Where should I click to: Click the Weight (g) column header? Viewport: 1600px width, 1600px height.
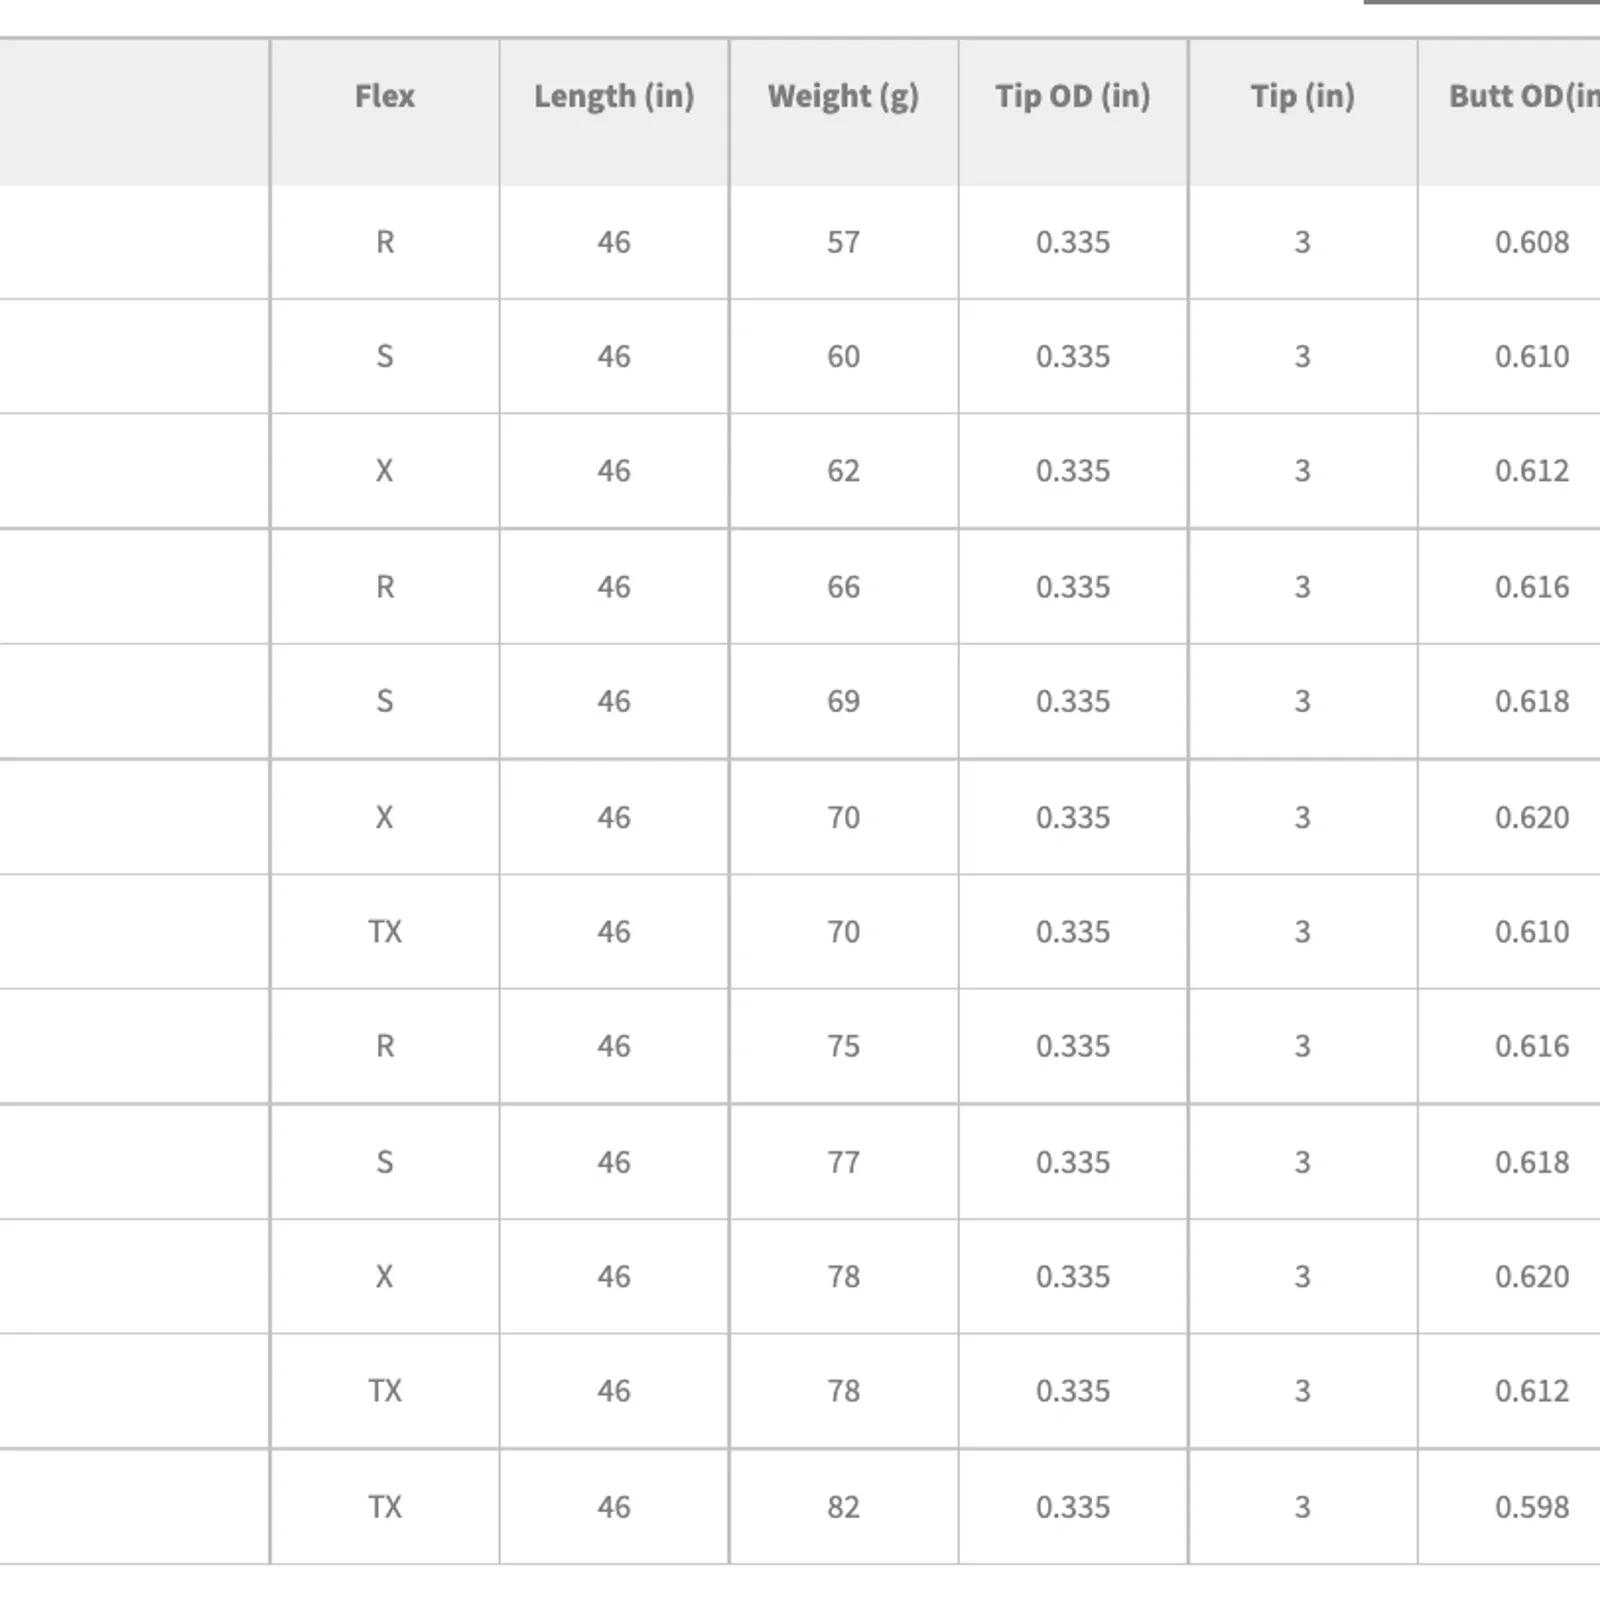843,96
